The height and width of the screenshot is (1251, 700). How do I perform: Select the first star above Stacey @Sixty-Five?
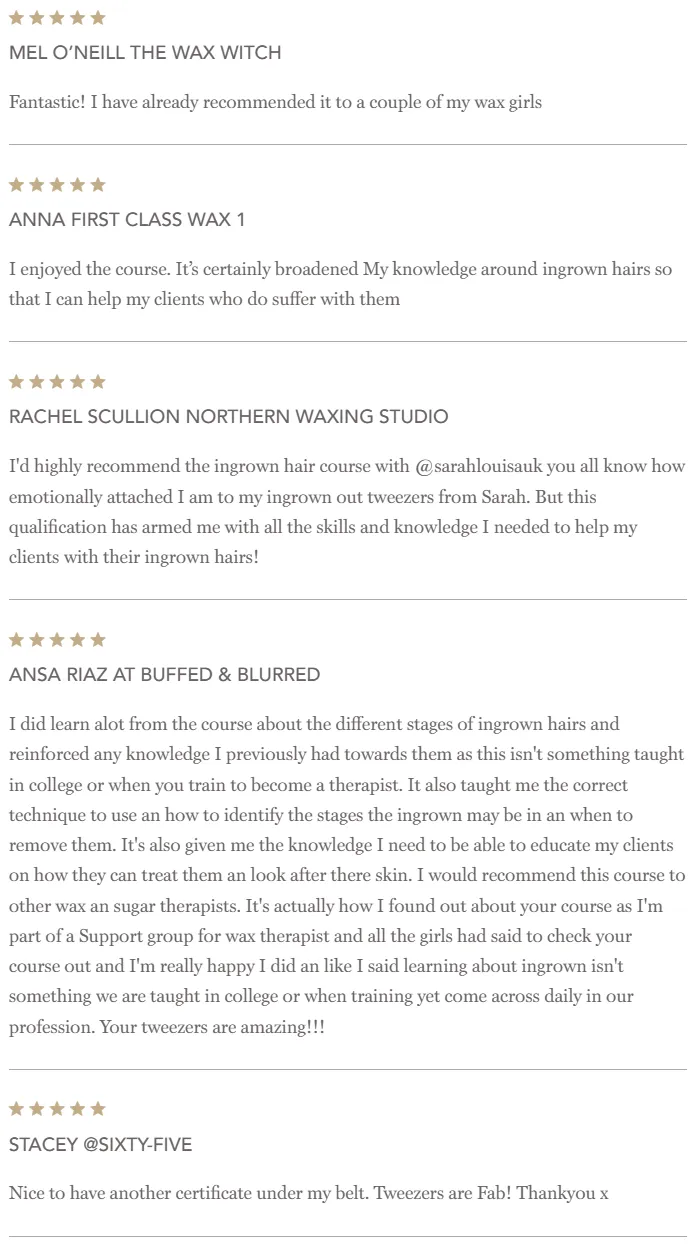(17, 1109)
